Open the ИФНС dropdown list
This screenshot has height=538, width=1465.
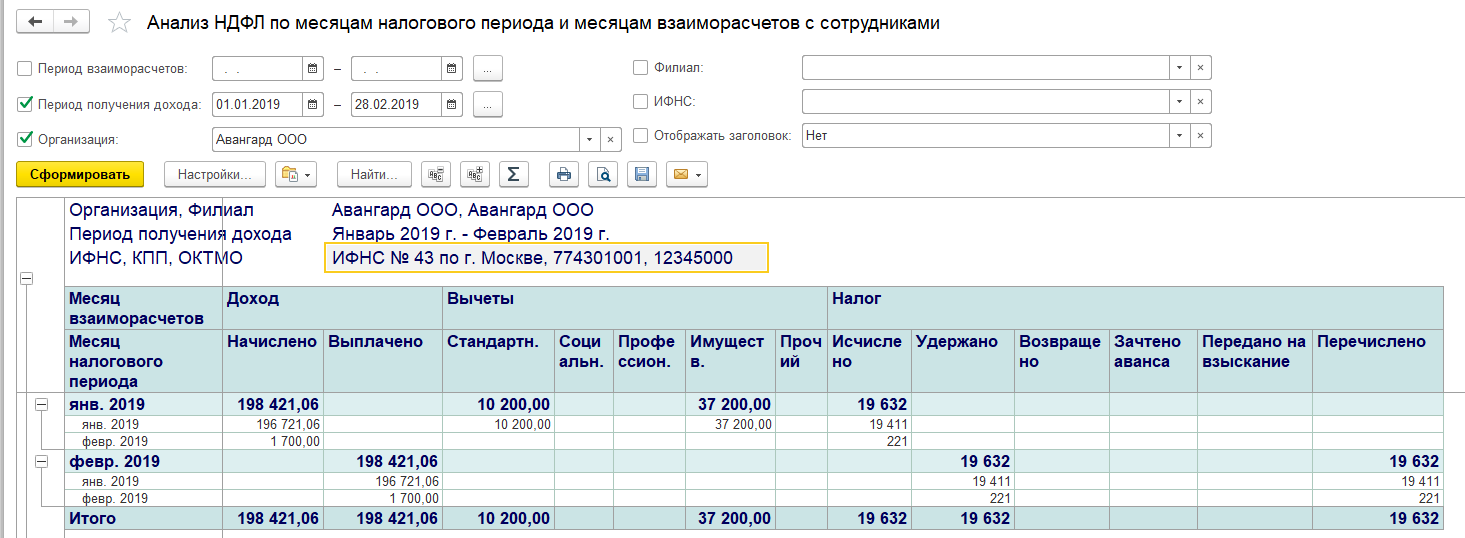1180,102
